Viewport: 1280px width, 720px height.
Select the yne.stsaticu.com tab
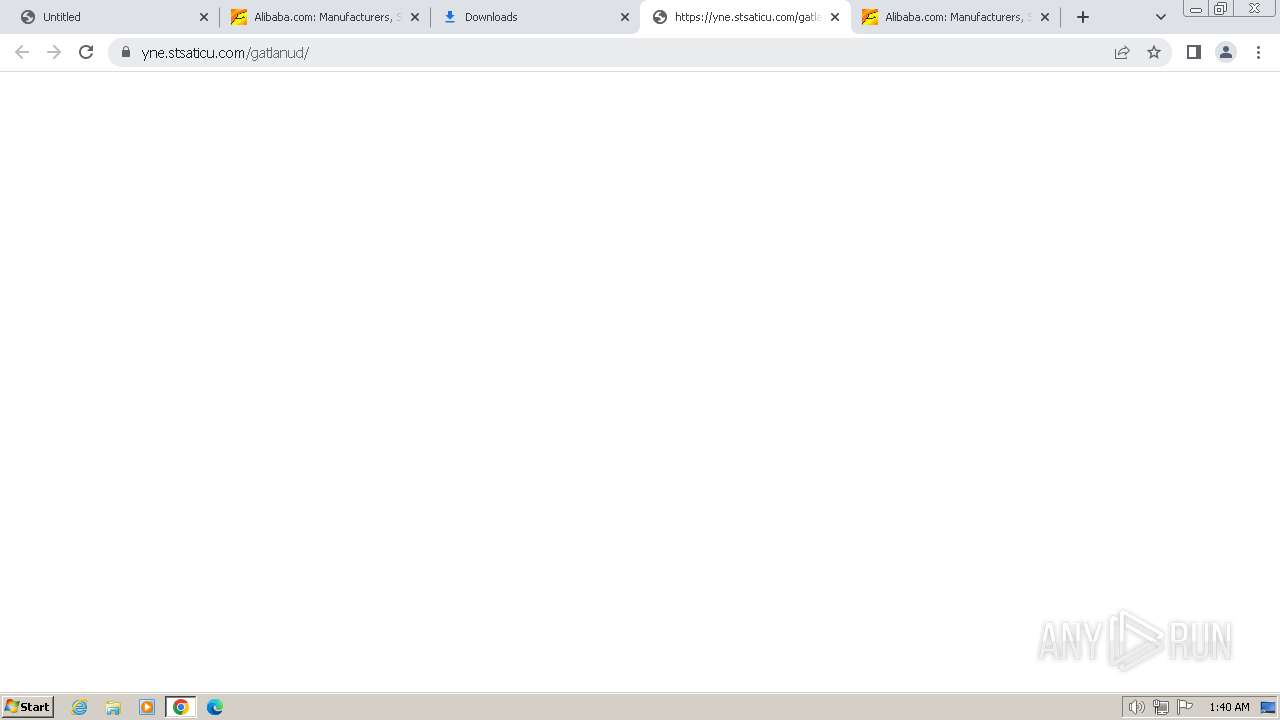pyautogui.click(x=745, y=17)
